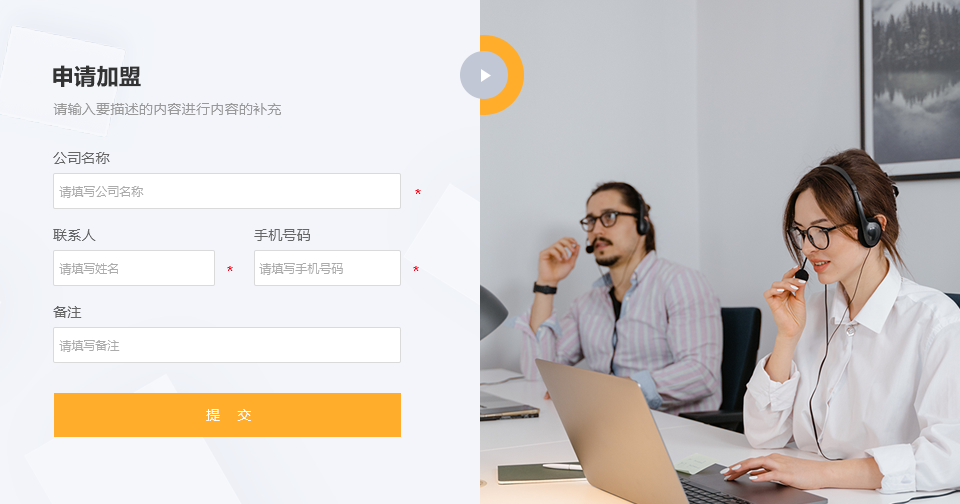960x504 pixels.
Task: Click into the 请填写姓名 contact name field
Action: click(133, 268)
